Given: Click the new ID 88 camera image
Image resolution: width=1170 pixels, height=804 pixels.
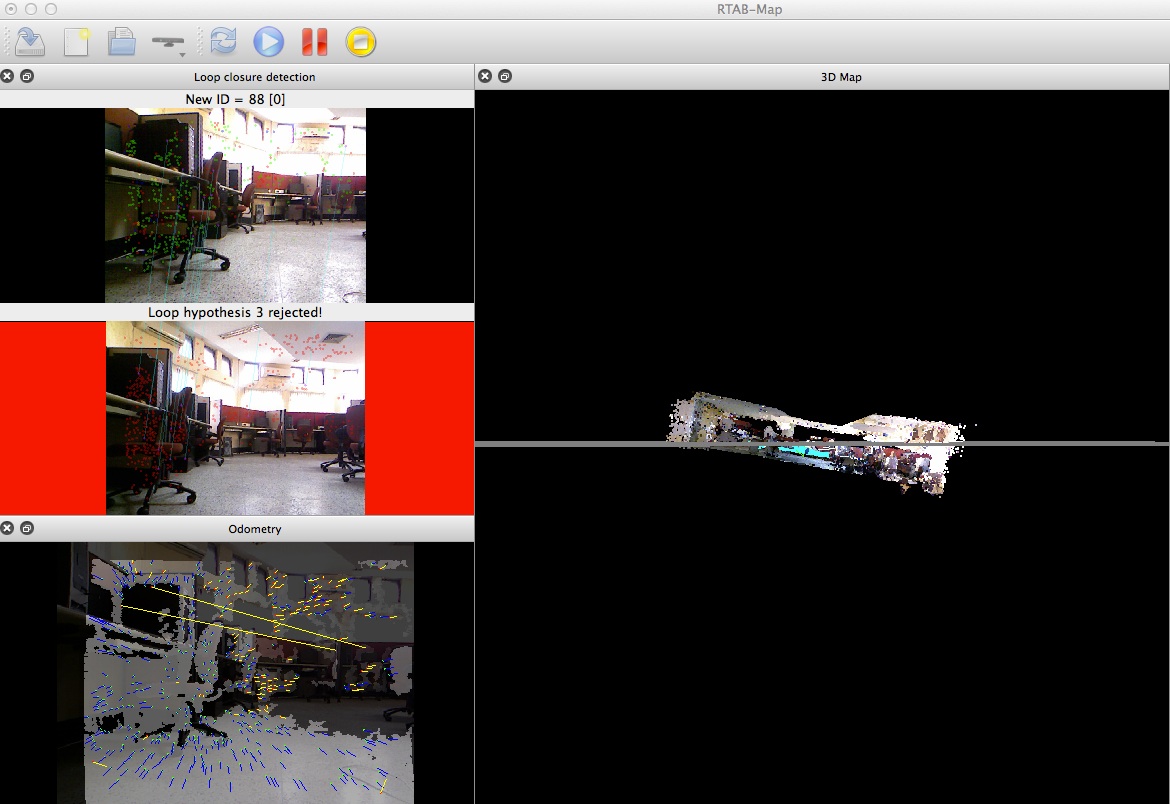Looking at the screenshot, I should pos(235,205).
